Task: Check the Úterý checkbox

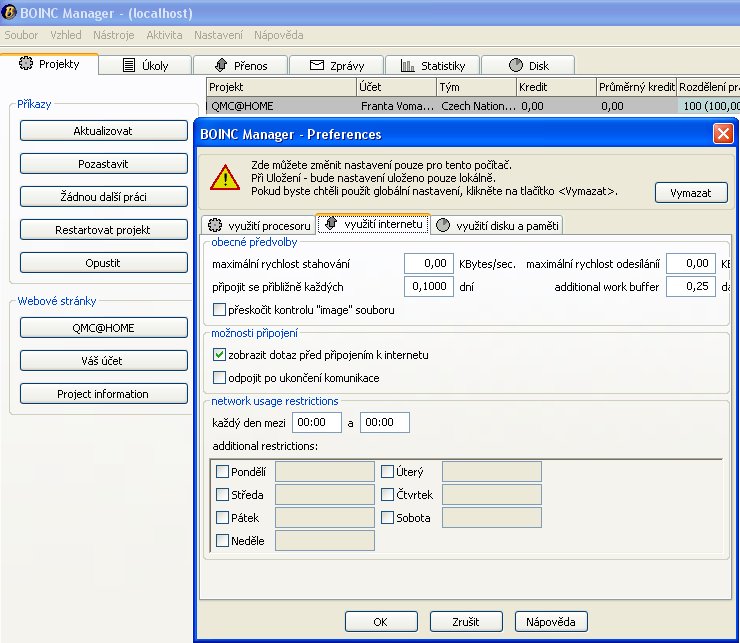Action: click(387, 471)
